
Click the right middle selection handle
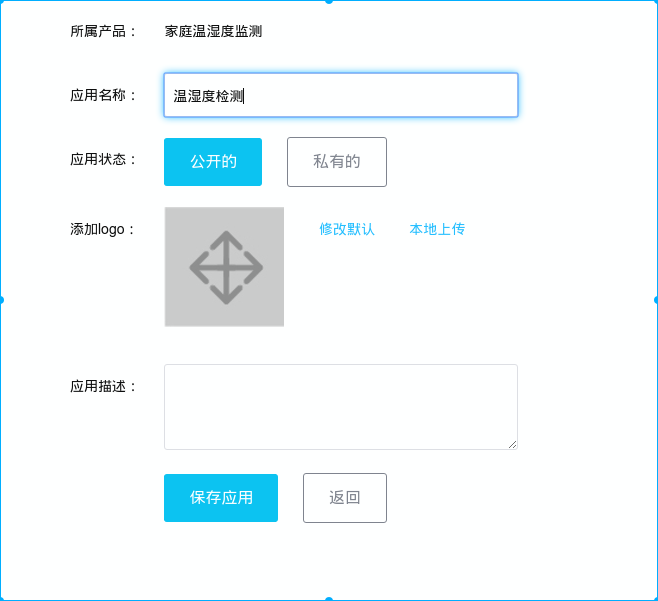(656, 300)
